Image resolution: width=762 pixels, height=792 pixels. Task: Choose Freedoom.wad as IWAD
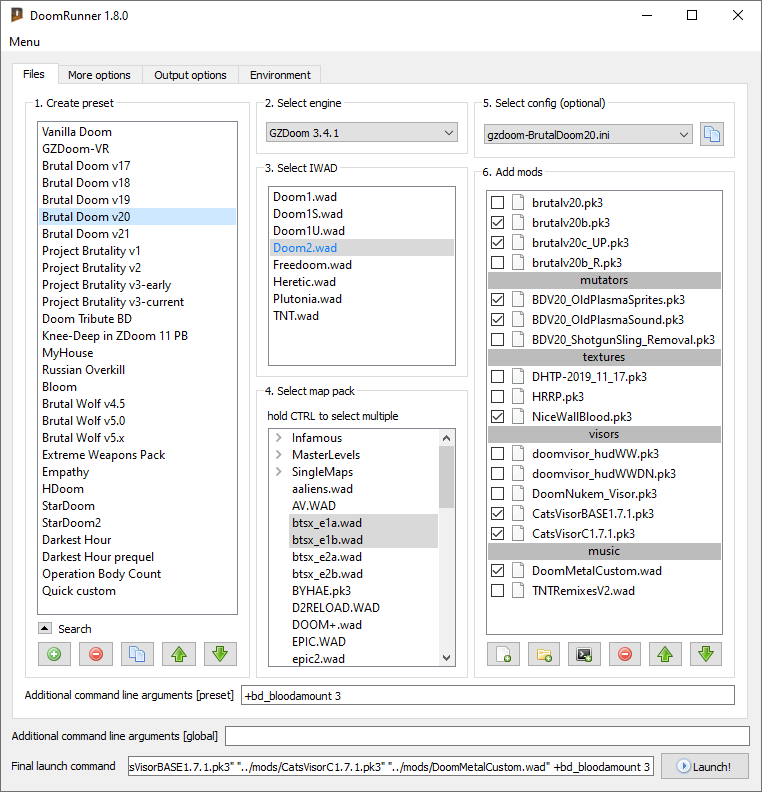point(362,265)
